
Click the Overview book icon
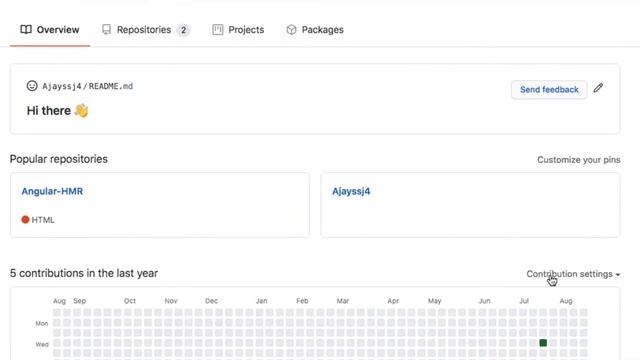pyautogui.click(x=26, y=29)
